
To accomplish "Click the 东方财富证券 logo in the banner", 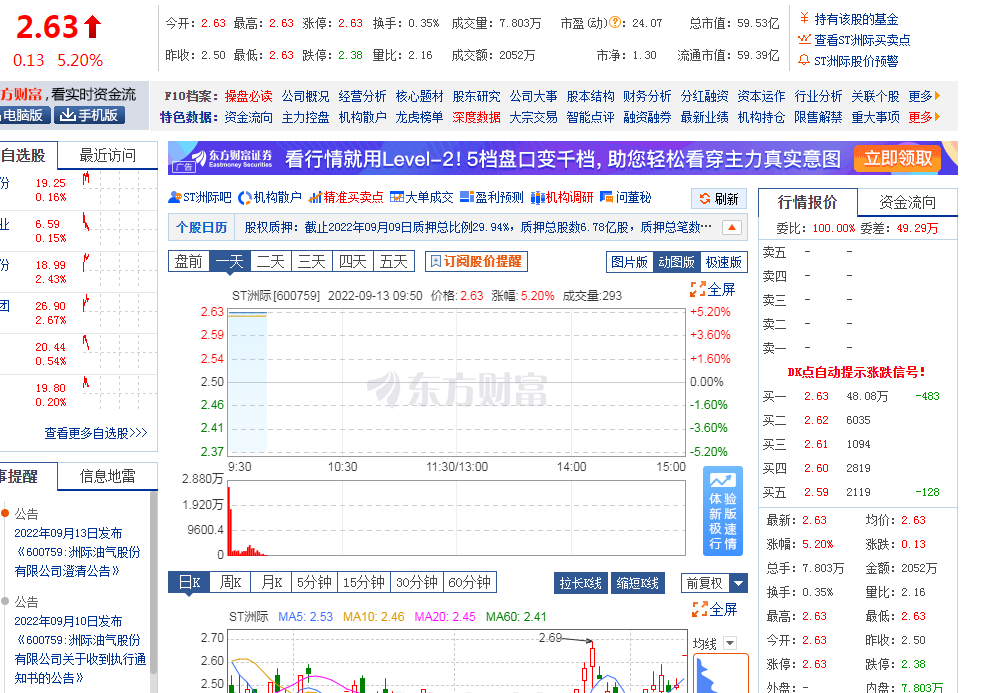I will (x=233, y=158).
